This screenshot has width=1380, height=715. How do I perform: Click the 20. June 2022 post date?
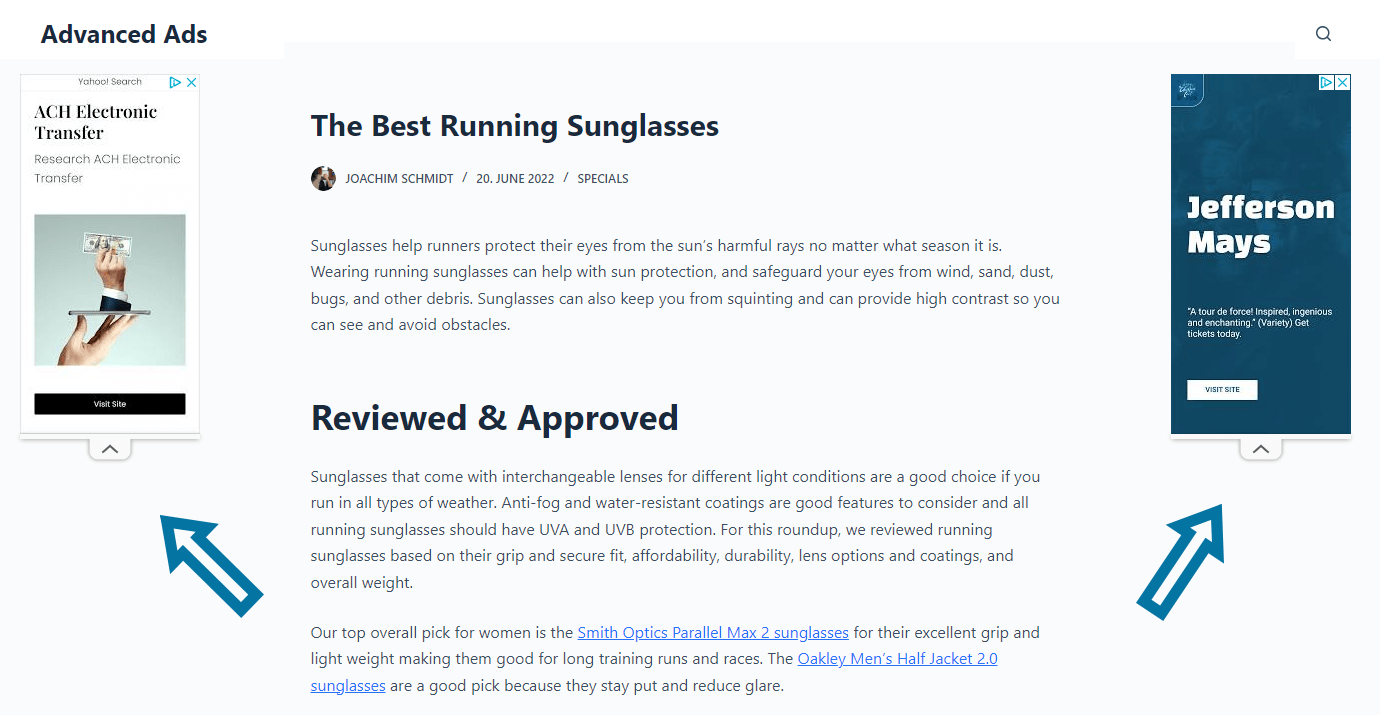pos(515,179)
